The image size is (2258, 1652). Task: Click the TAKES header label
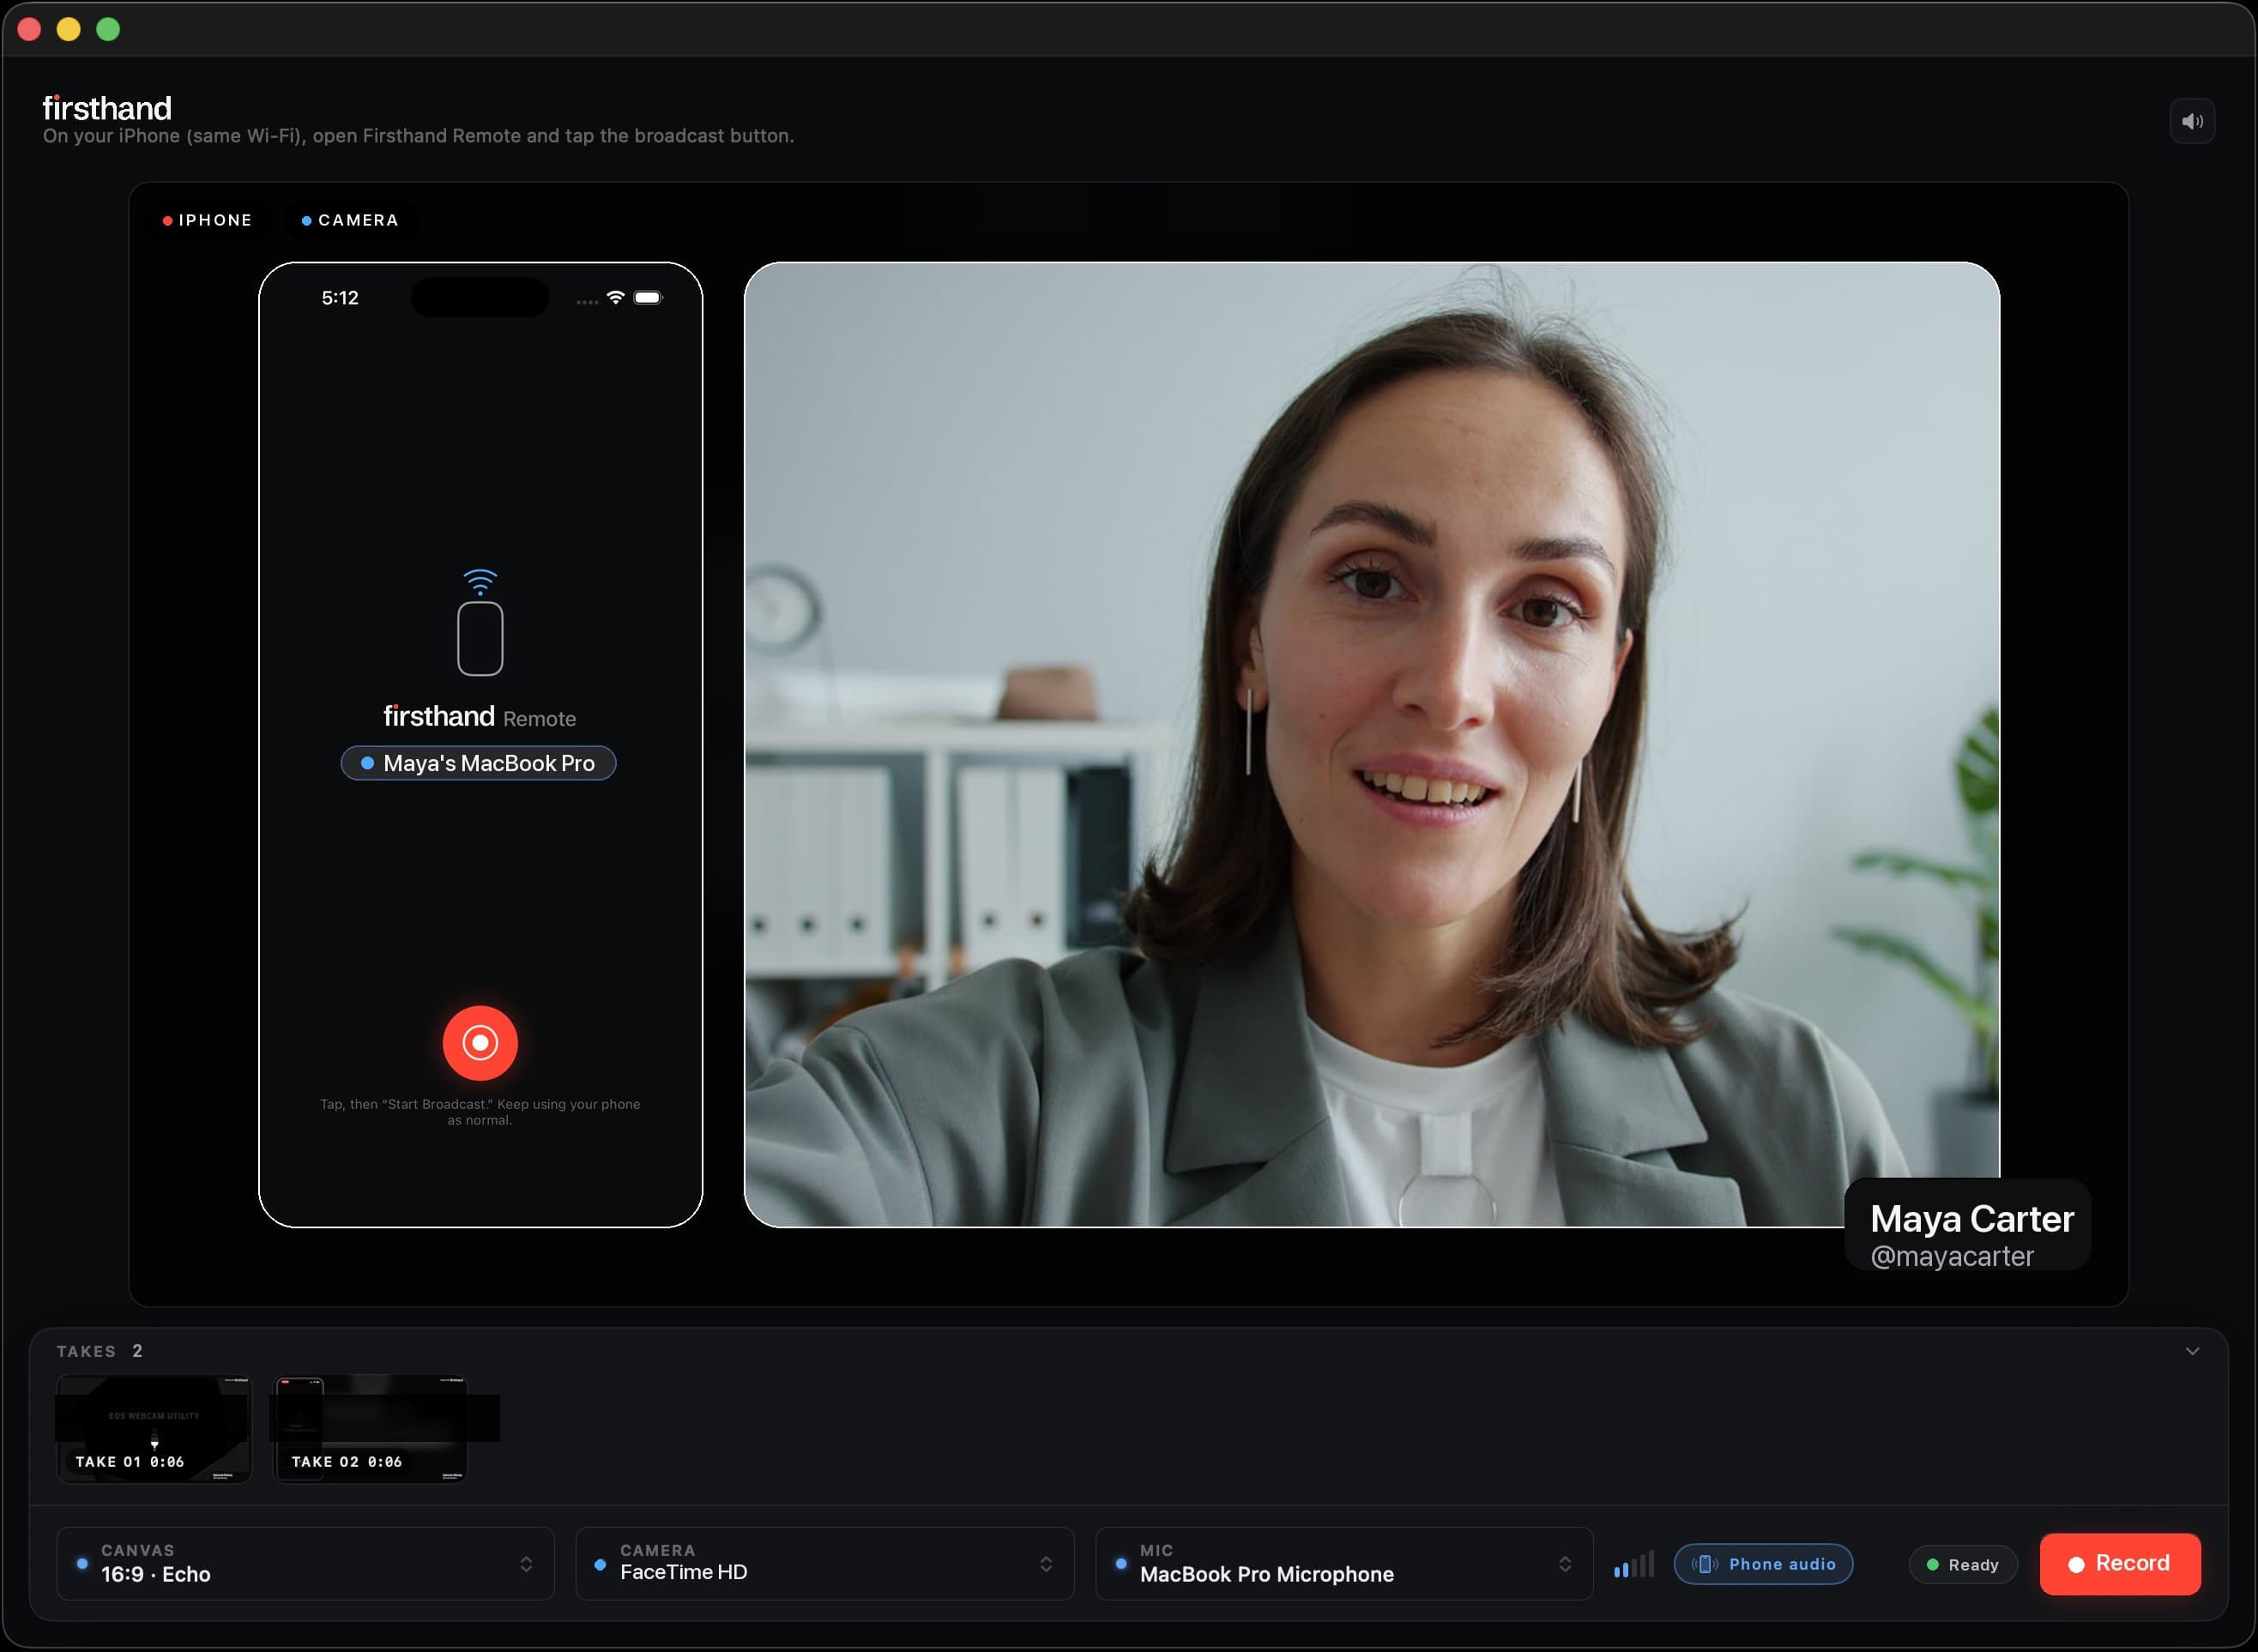pos(86,1351)
